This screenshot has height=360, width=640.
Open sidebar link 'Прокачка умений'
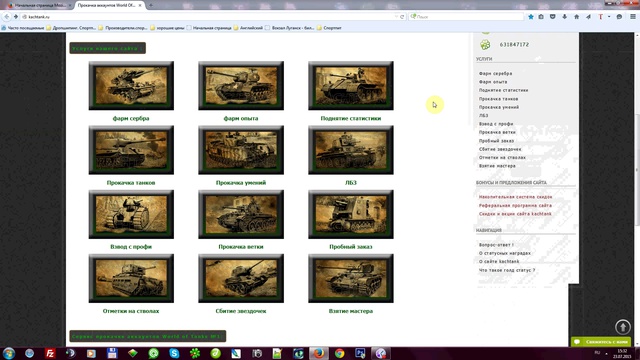pyautogui.click(x=499, y=107)
